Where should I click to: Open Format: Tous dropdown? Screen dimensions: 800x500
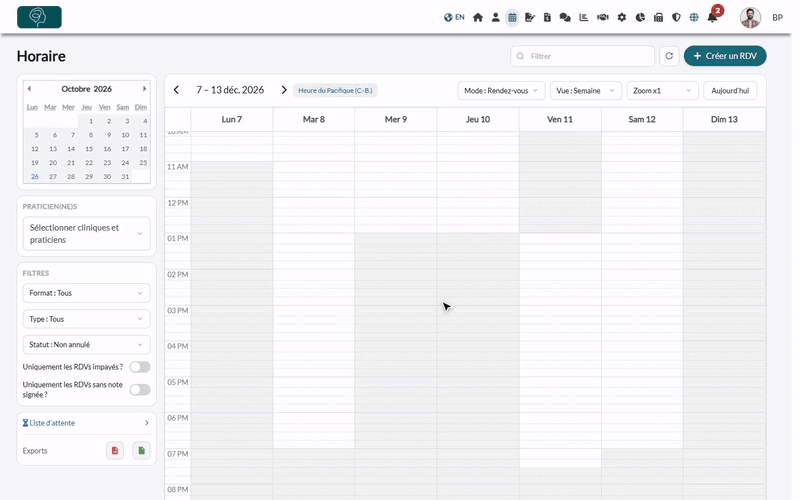(x=86, y=293)
